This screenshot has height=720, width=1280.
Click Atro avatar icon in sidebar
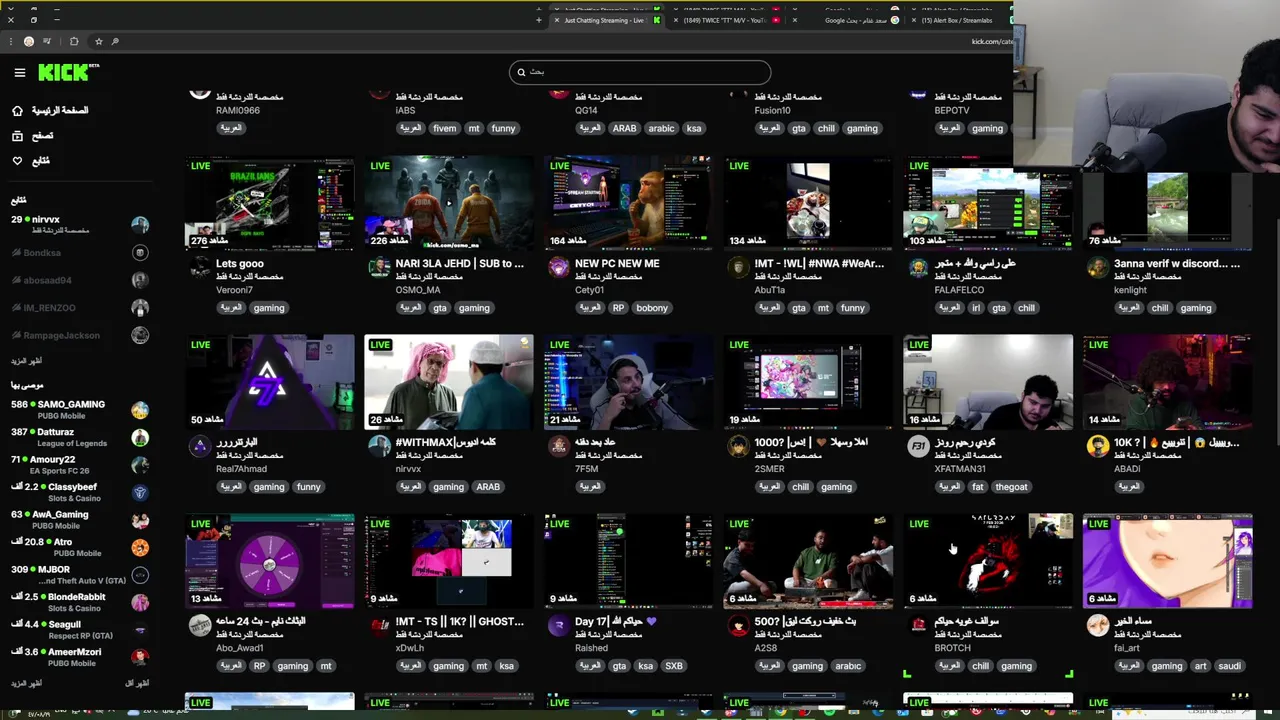pos(140,547)
